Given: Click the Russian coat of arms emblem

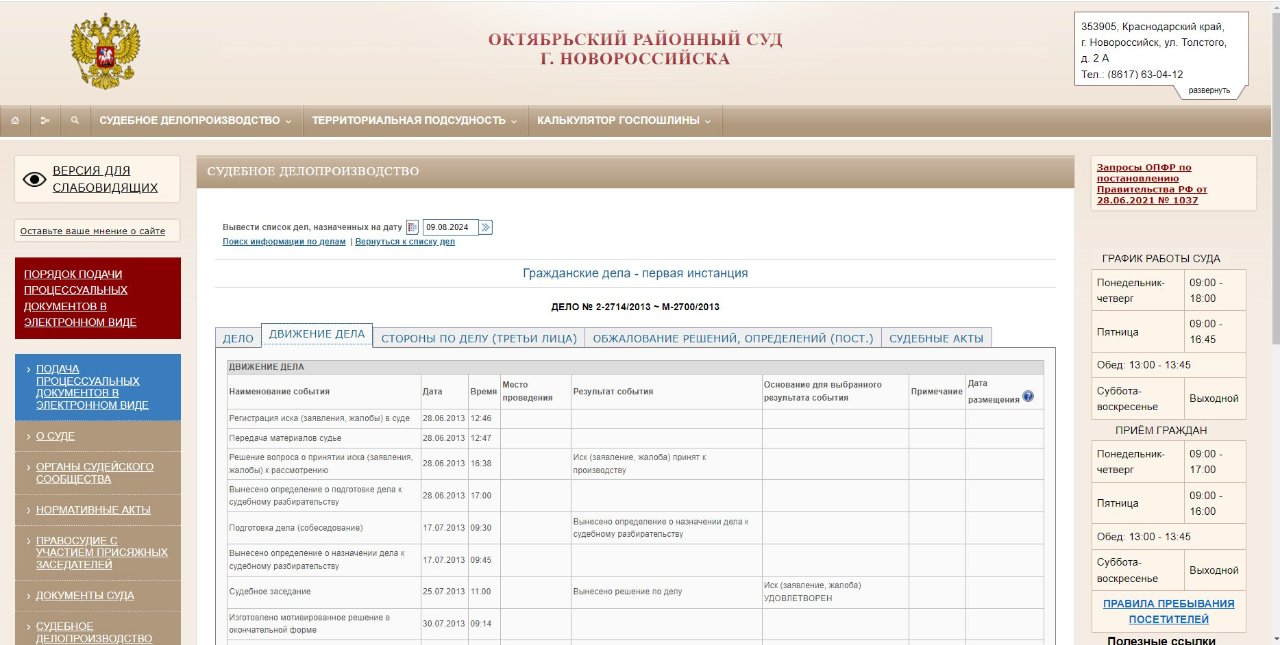Looking at the screenshot, I should tap(105, 51).
